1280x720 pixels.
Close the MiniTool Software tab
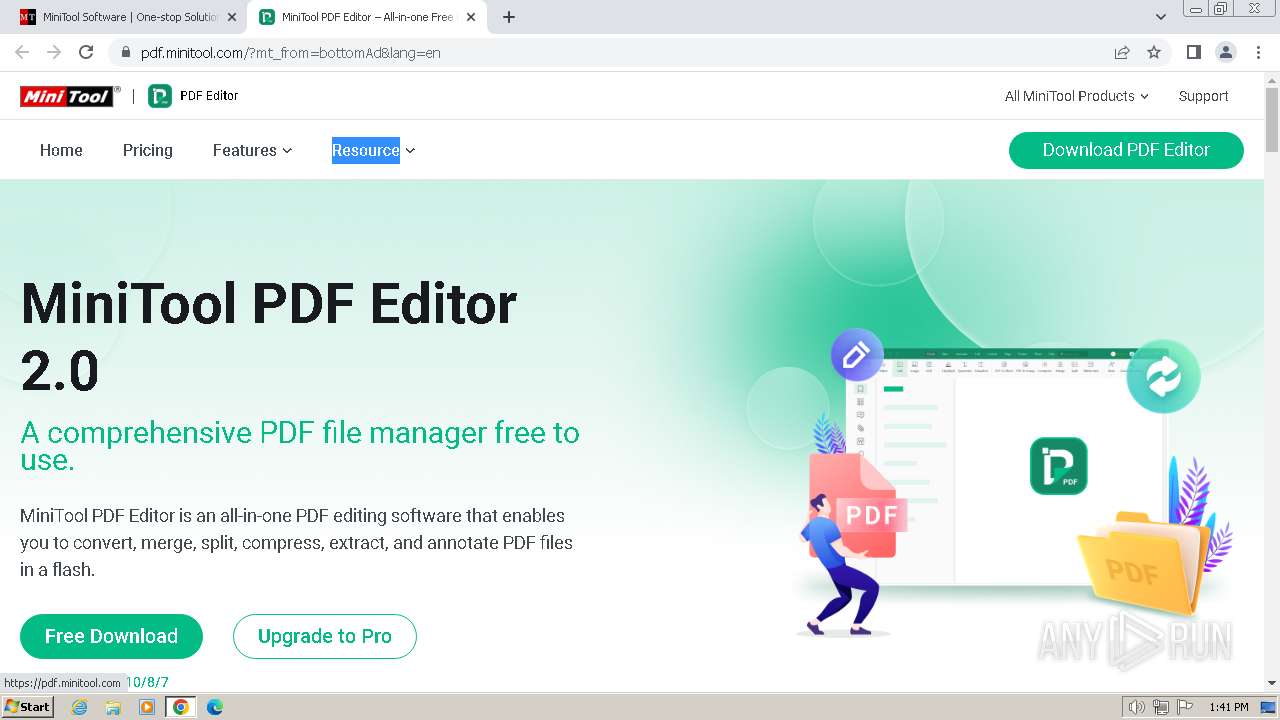tap(232, 17)
